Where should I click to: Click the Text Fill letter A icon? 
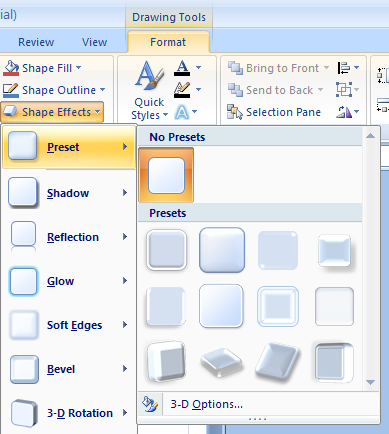pos(182,68)
